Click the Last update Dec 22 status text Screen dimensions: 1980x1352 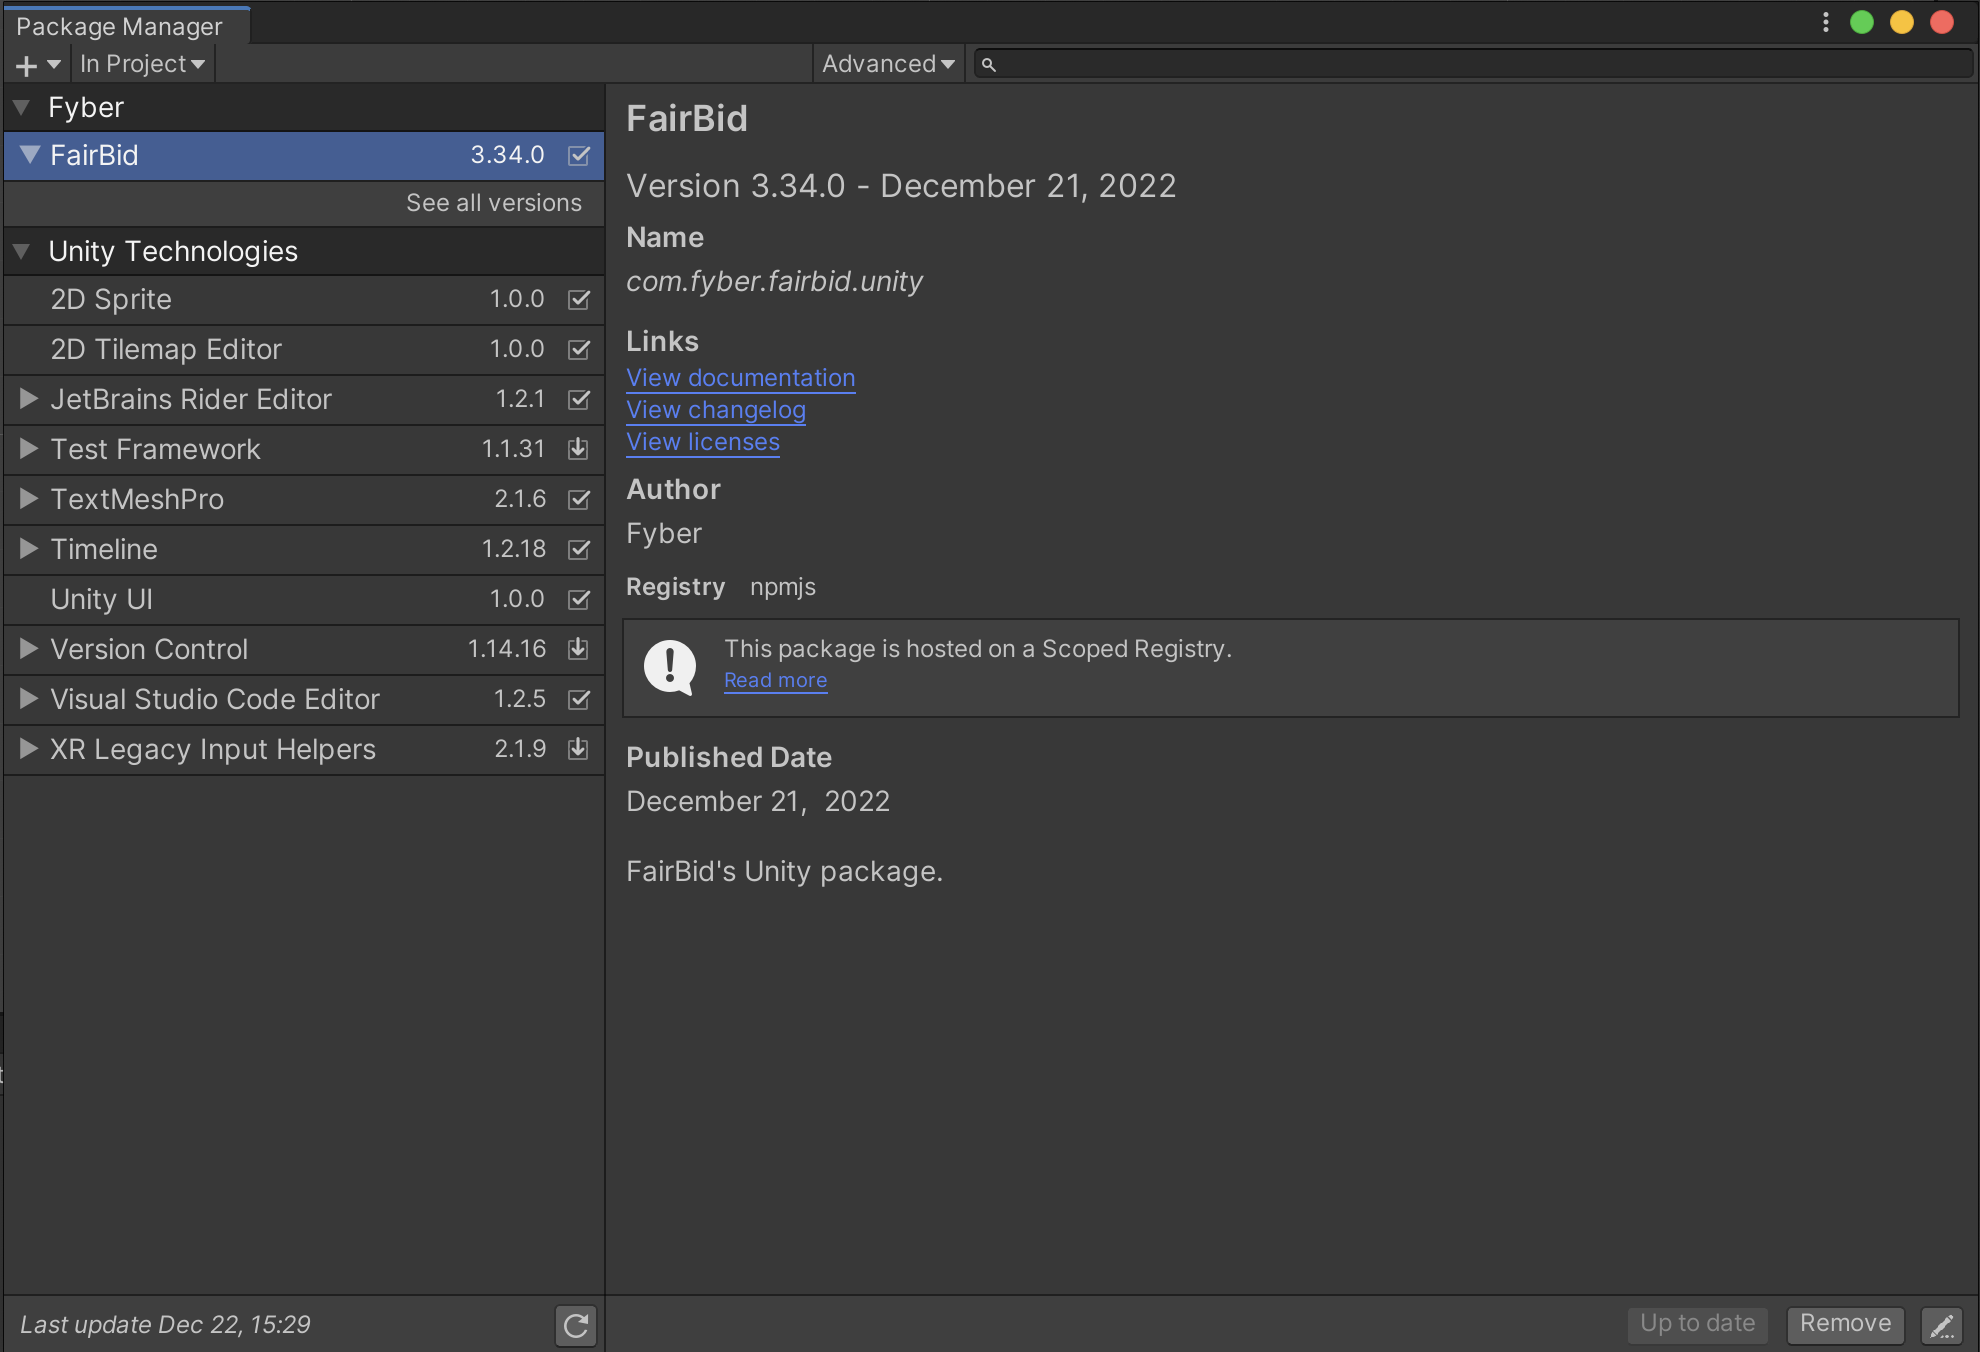tap(166, 1325)
